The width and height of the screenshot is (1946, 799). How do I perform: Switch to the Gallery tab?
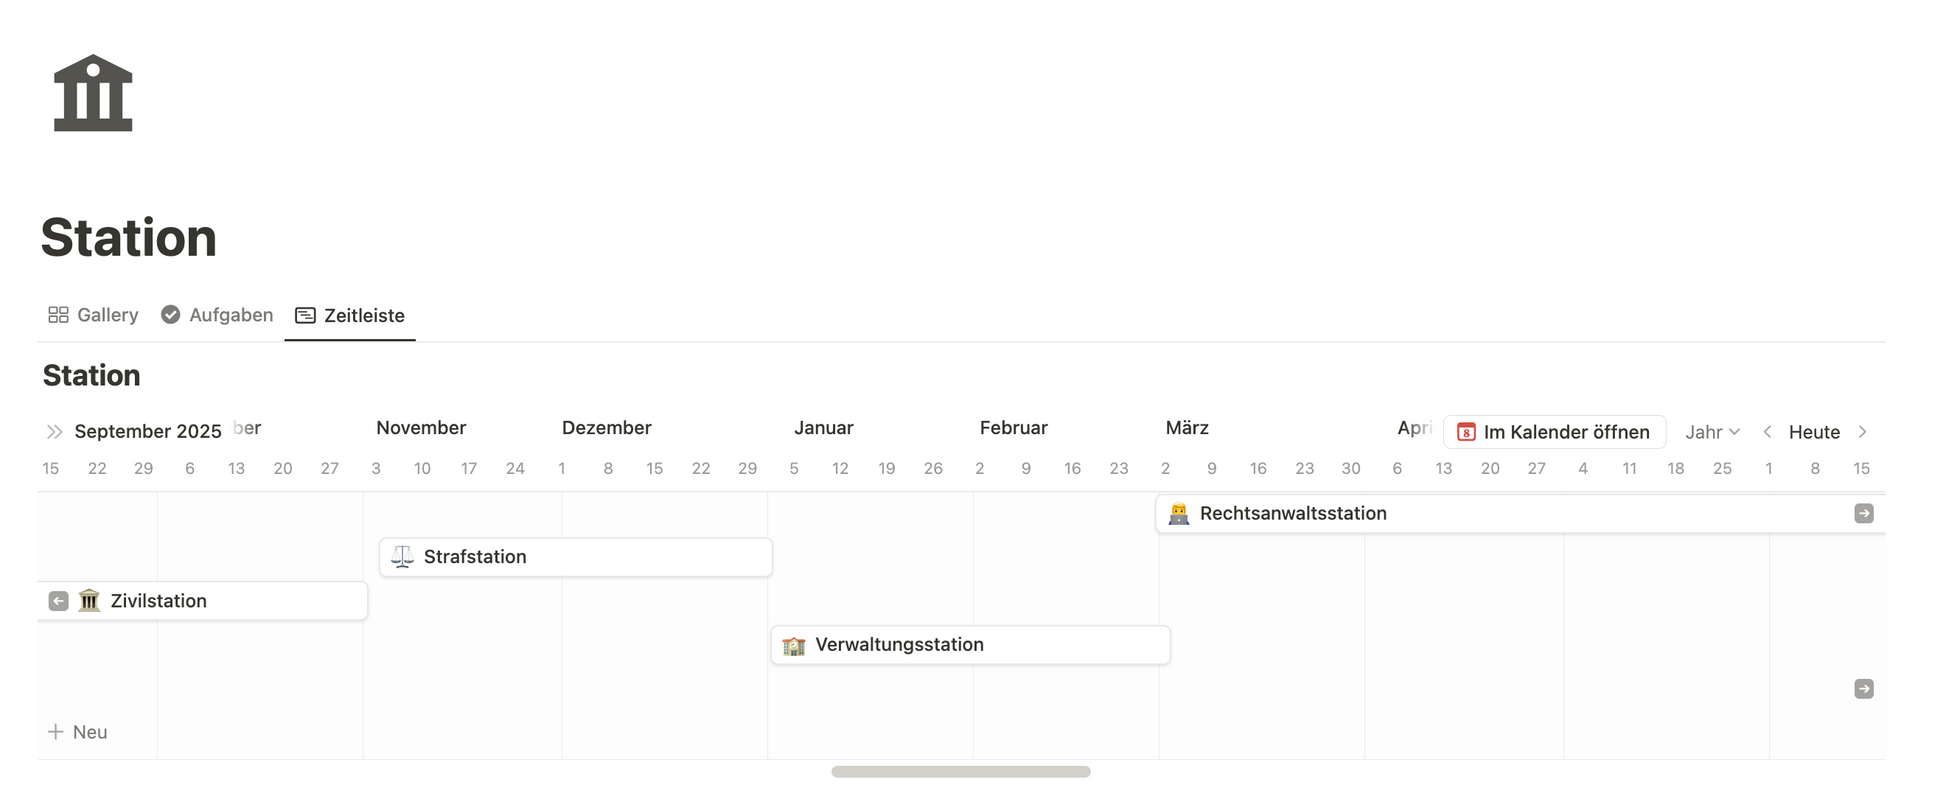(x=93, y=315)
